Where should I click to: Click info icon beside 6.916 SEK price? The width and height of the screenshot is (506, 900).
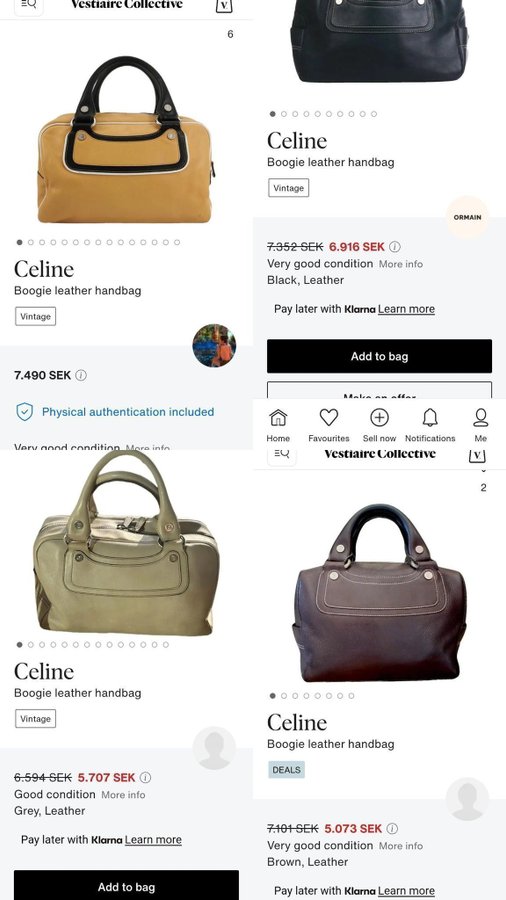(395, 247)
